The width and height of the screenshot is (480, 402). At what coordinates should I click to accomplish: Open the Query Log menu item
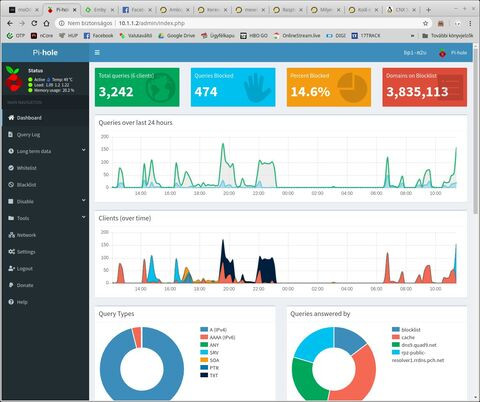(x=45, y=134)
